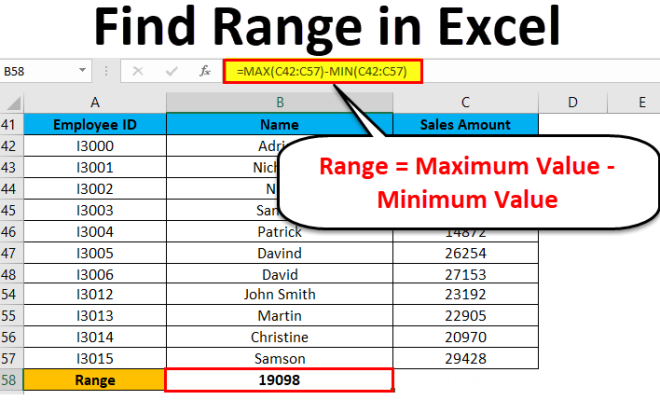Confirm entry with the checkmark icon
Image resolution: width=660 pixels, height=400 pixels.
pos(171,71)
